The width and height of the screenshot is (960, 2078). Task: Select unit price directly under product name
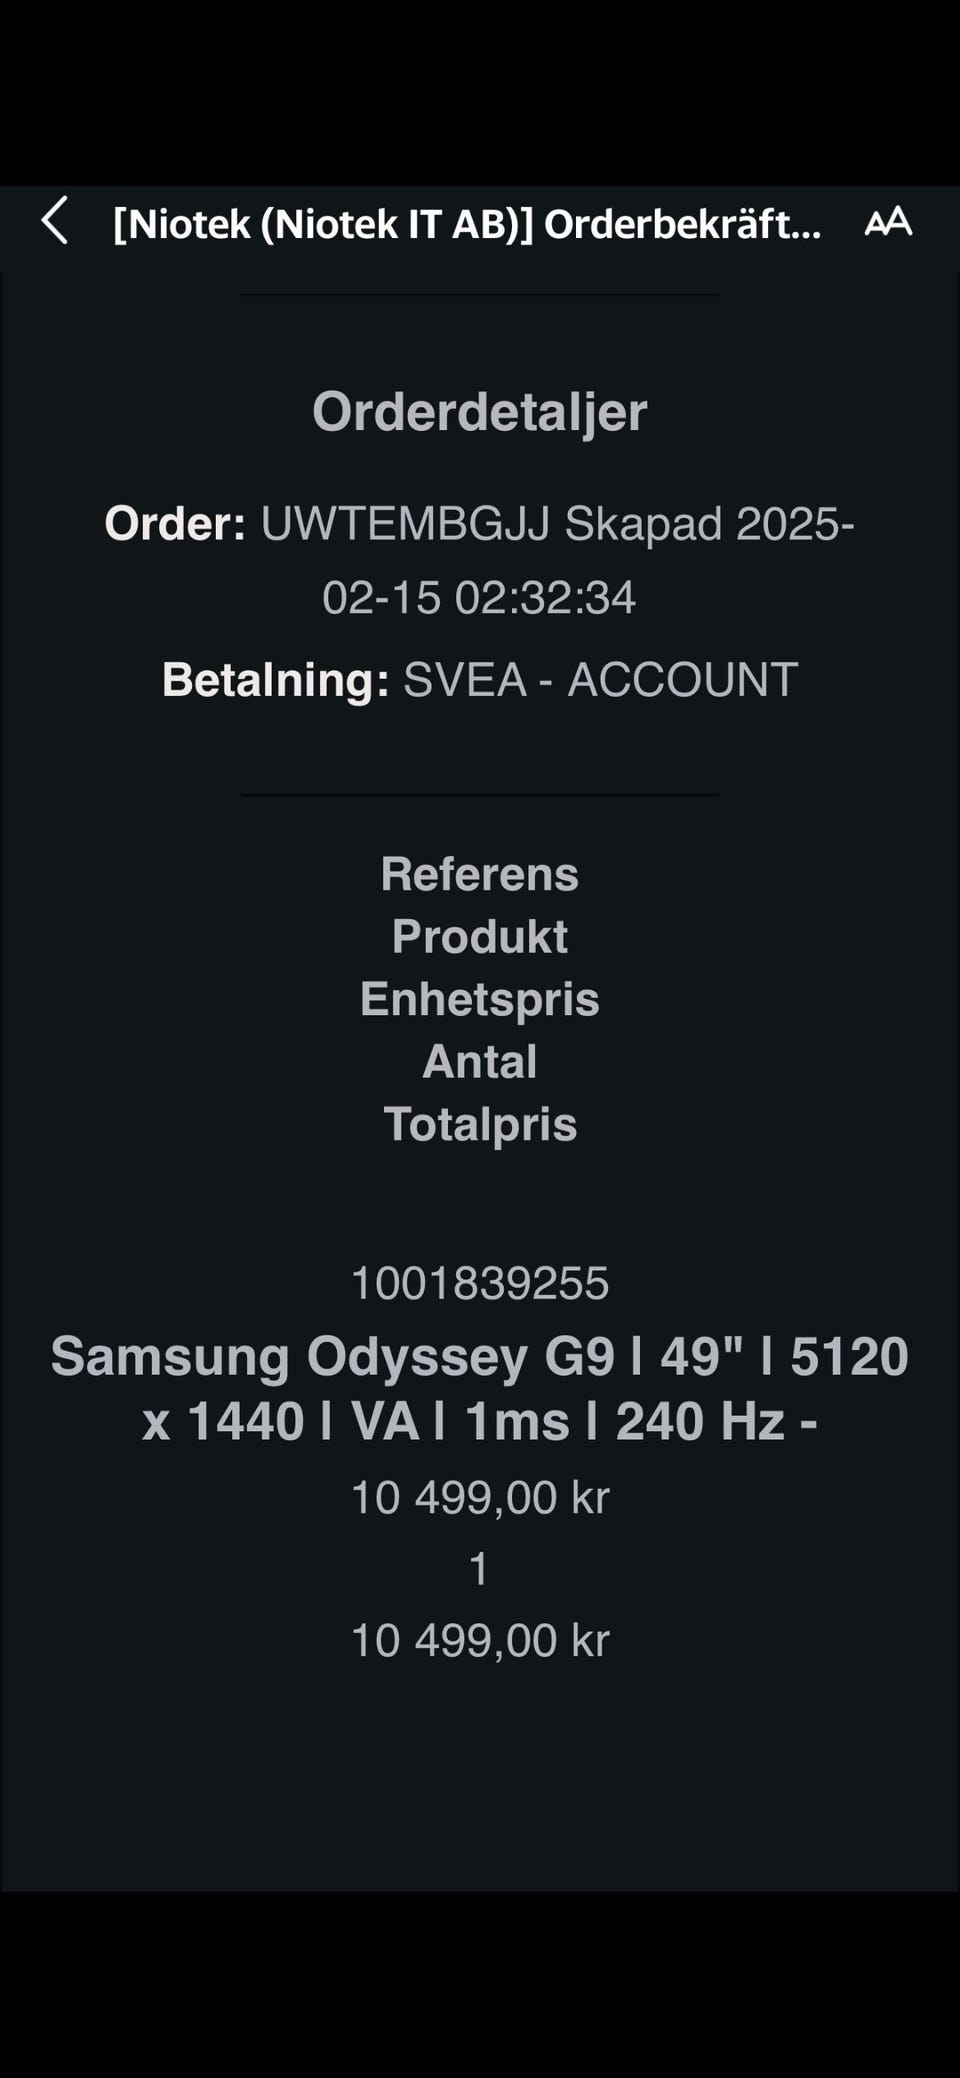[x=480, y=1498]
